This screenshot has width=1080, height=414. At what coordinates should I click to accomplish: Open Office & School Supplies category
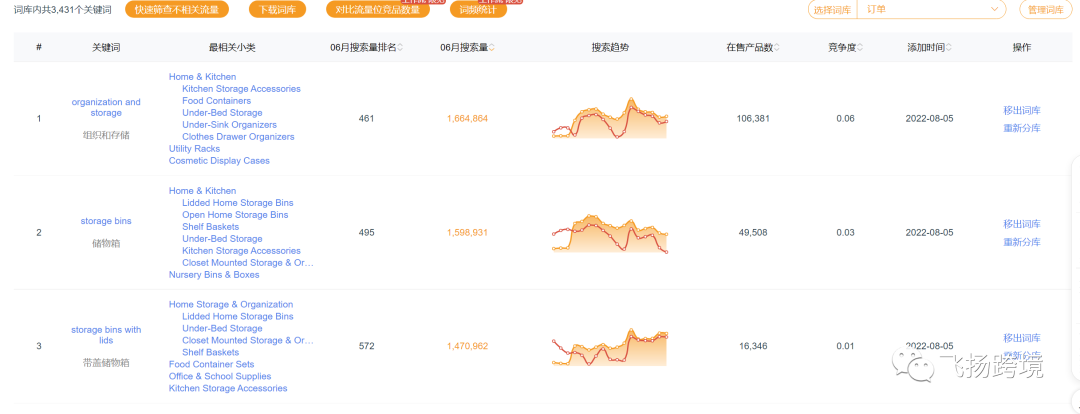click(222, 377)
